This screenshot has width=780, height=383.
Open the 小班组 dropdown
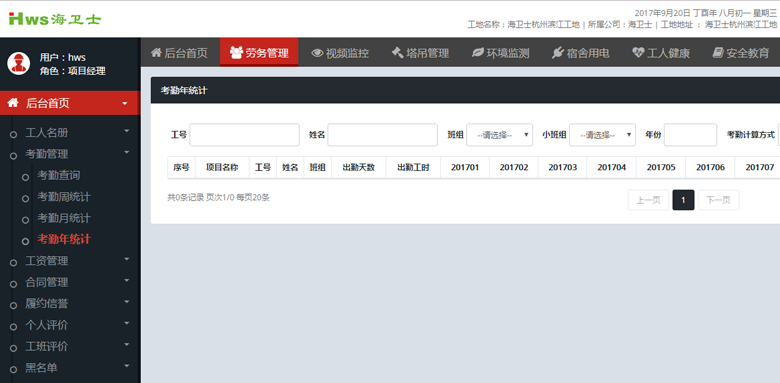coord(602,135)
